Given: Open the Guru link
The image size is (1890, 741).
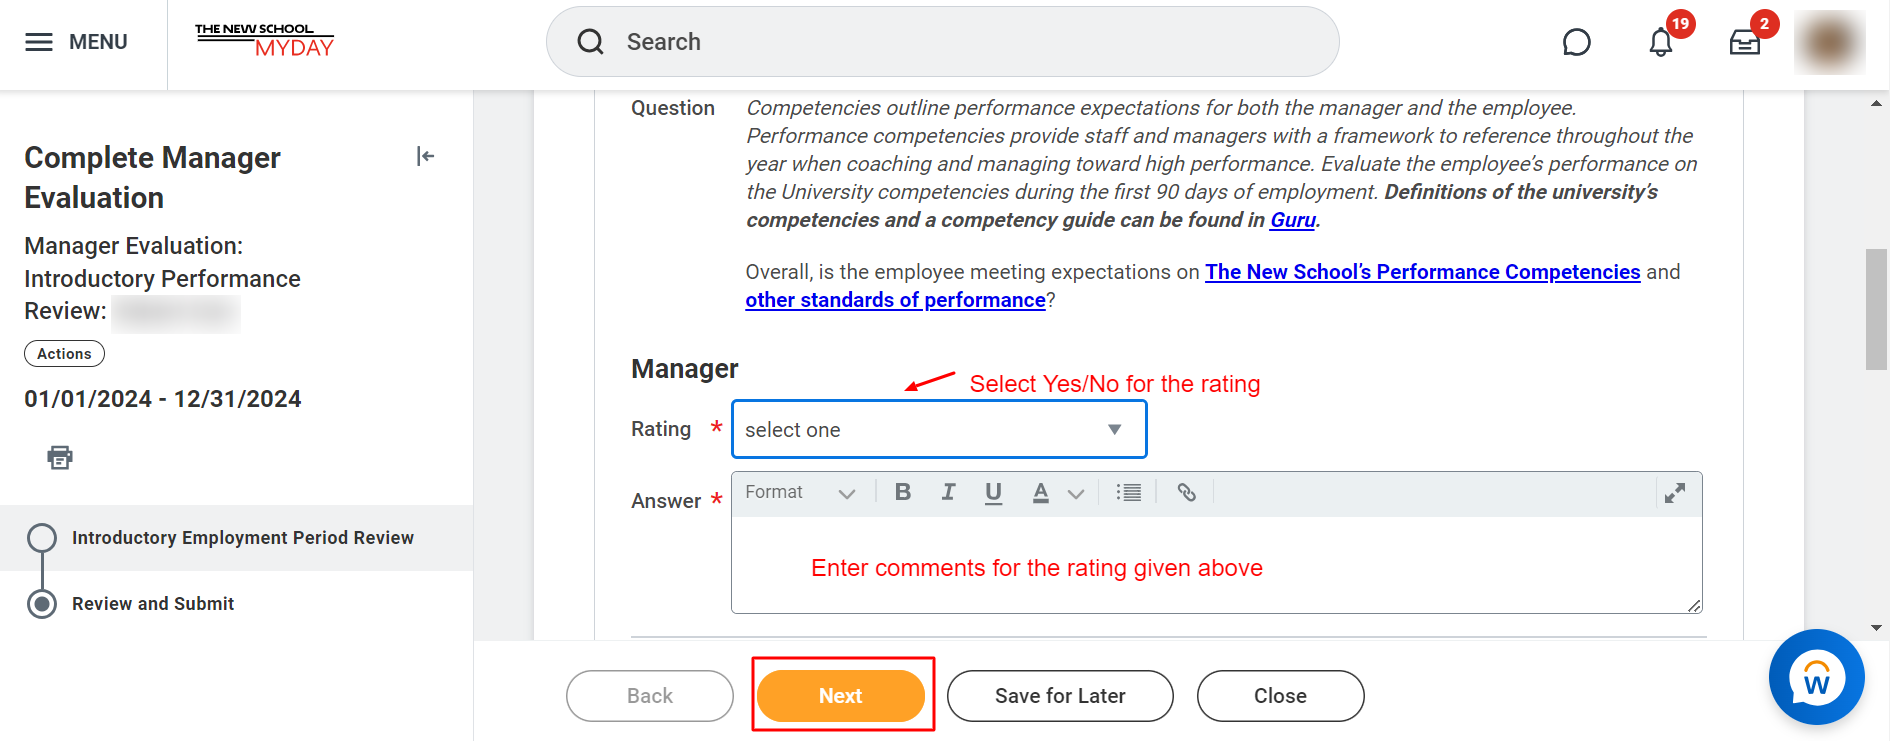Looking at the screenshot, I should [x=1292, y=220].
